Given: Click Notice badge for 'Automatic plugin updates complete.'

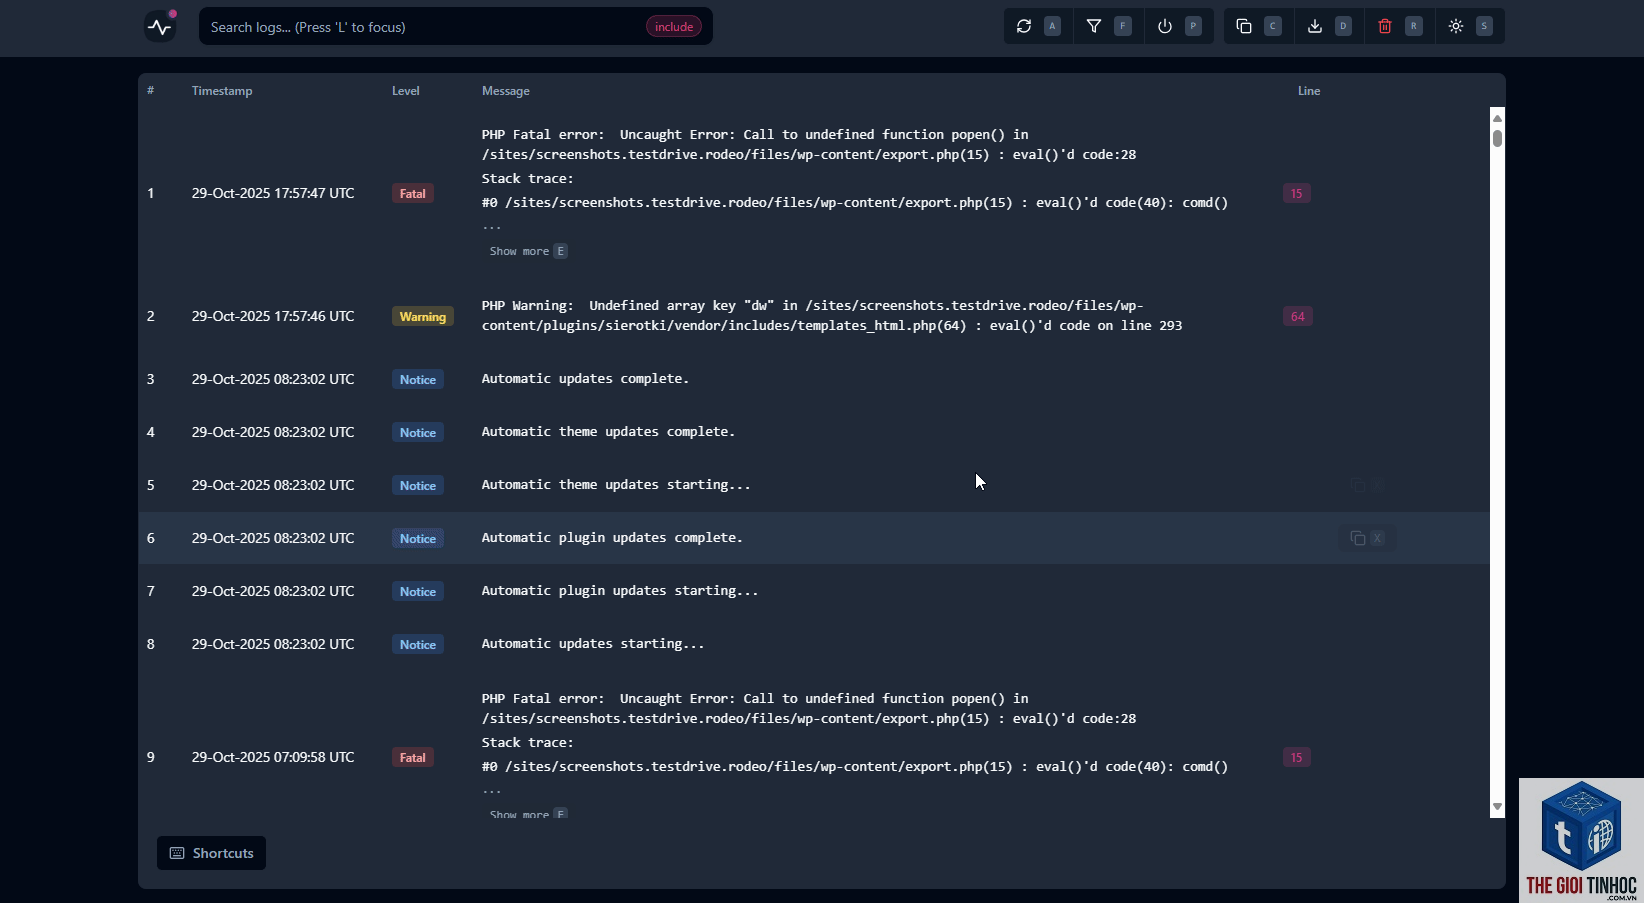Looking at the screenshot, I should pyautogui.click(x=418, y=538).
